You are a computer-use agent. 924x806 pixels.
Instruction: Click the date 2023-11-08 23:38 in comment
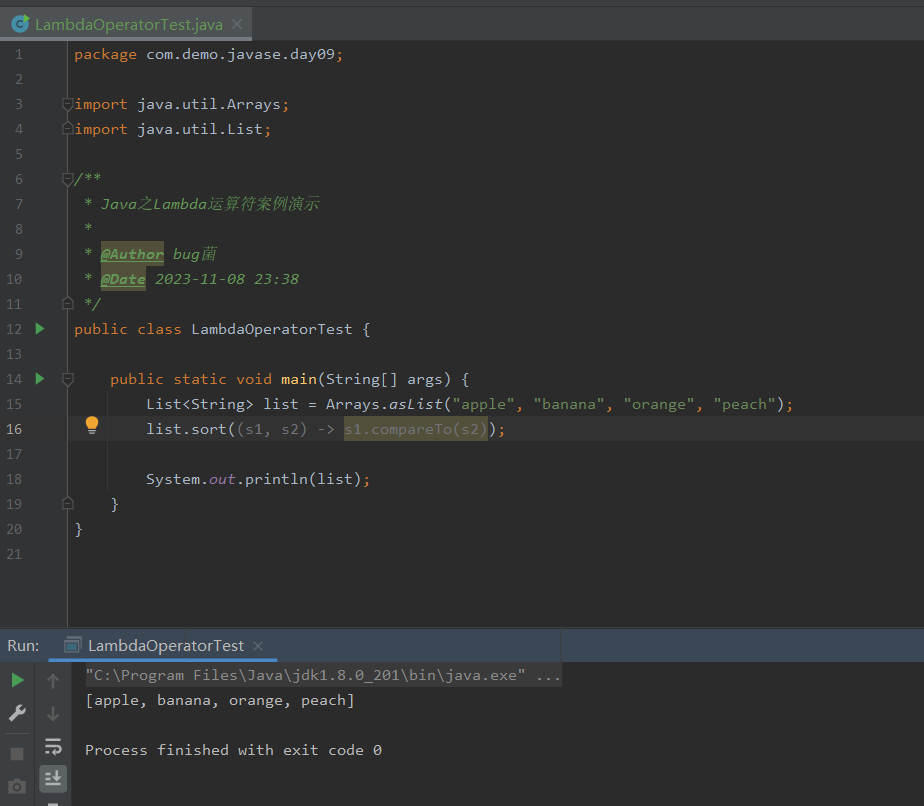click(227, 279)
